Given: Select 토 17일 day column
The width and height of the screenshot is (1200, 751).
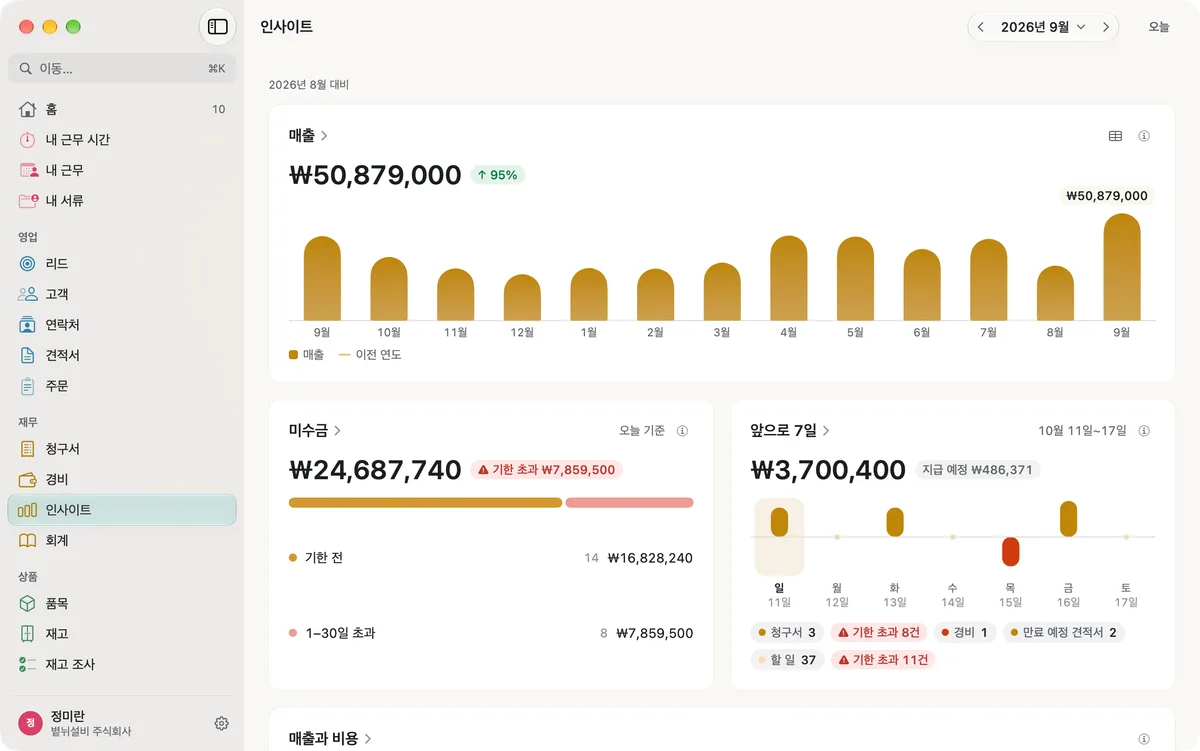Looking at the screenshot, I should (x=1126, y=553).
